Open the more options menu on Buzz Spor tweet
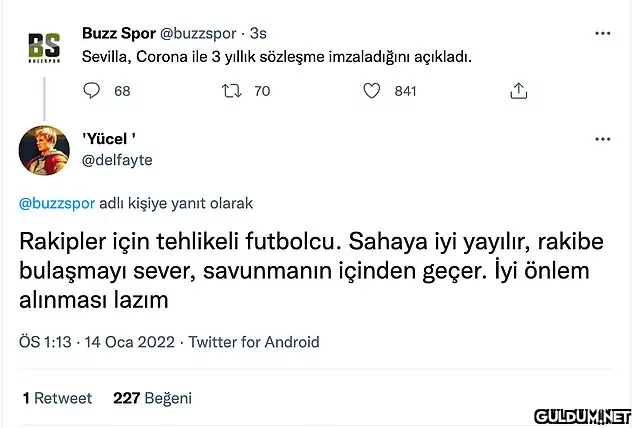 pyautogui.click(x=602, y=33)
